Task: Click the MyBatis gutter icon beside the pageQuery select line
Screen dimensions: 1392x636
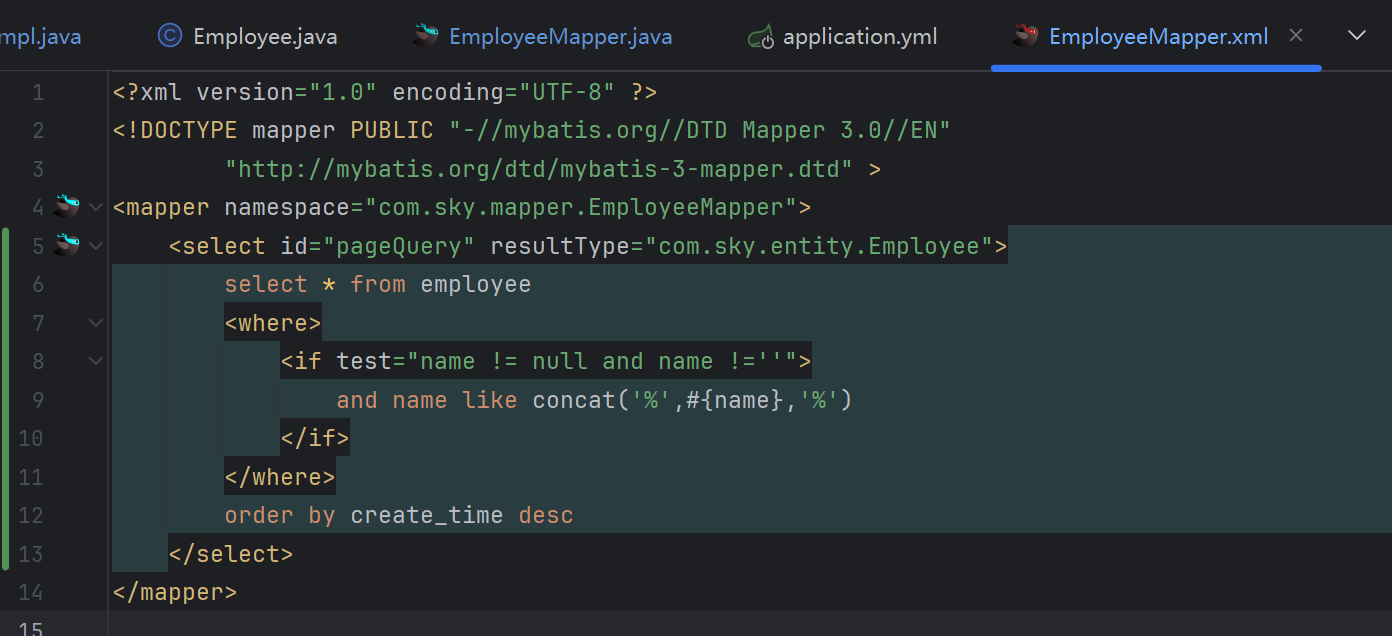Action: point(66,245)
